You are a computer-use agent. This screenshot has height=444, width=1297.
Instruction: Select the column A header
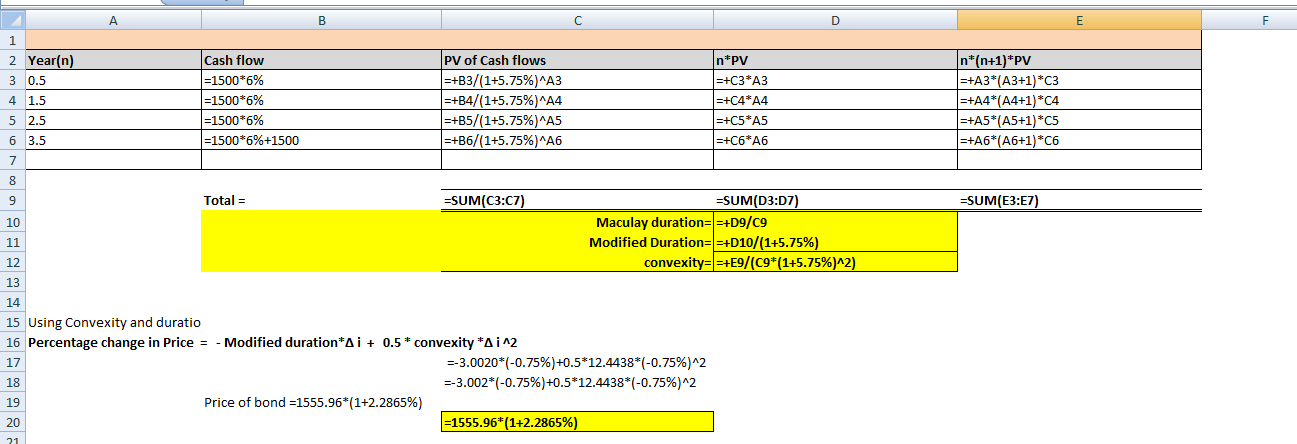[x=113, y=19]
